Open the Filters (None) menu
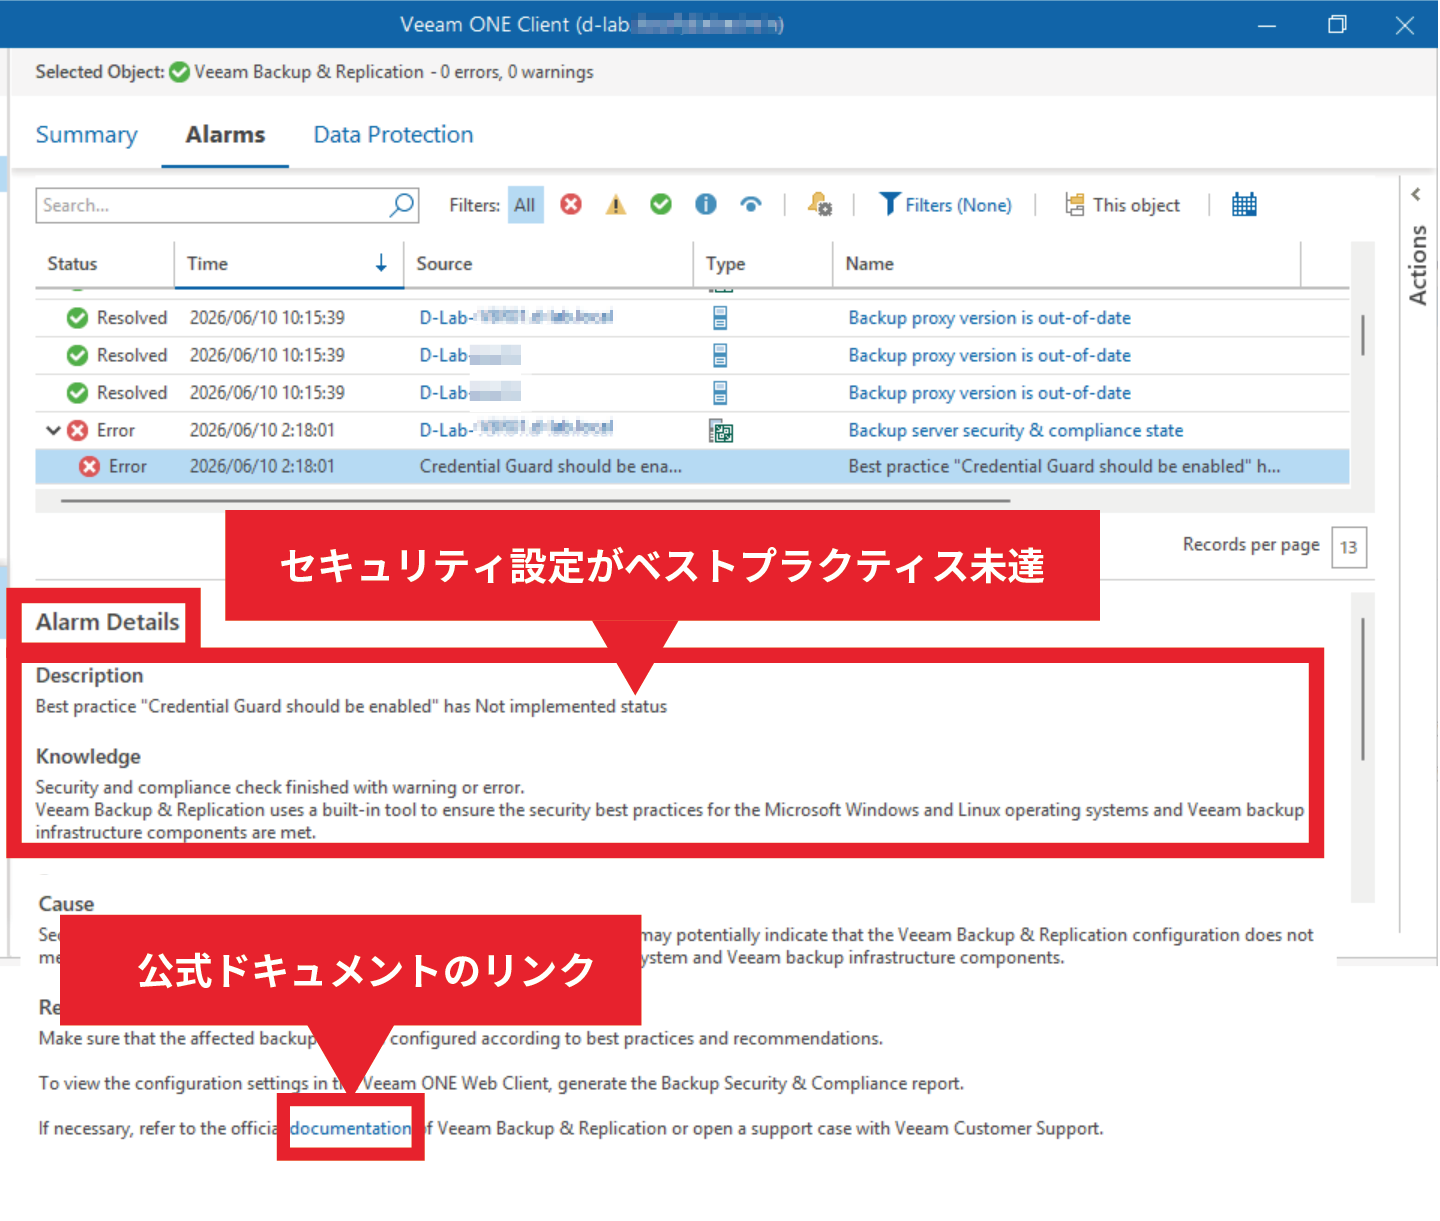The width and height of the screenshot is (1440, 1221). click(946, 205)
